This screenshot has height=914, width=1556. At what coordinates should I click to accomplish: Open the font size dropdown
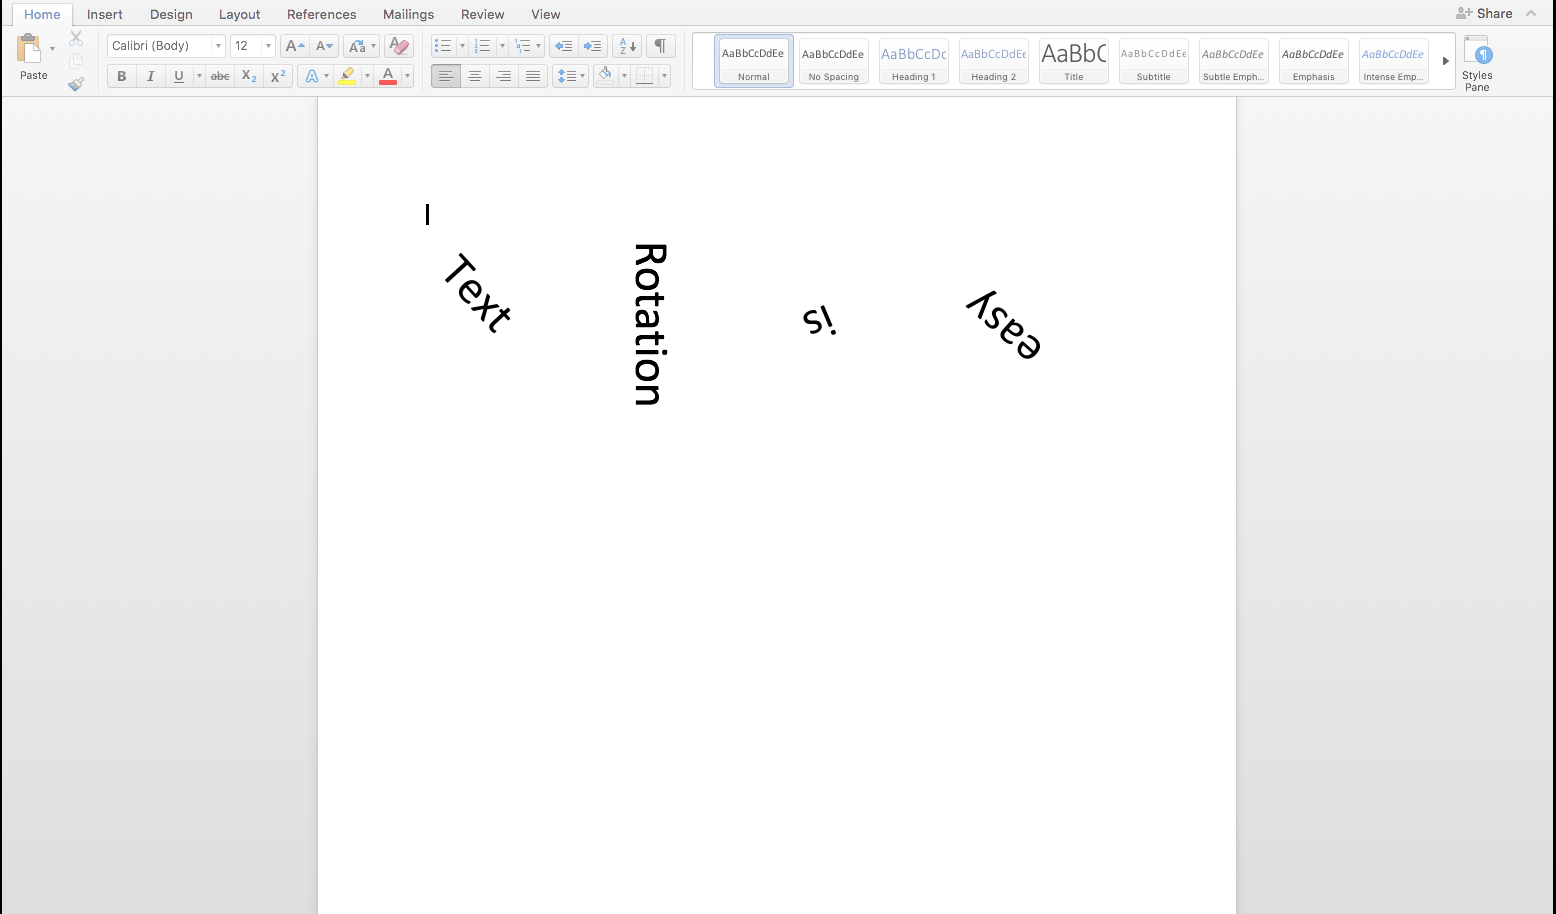point(267,45)
